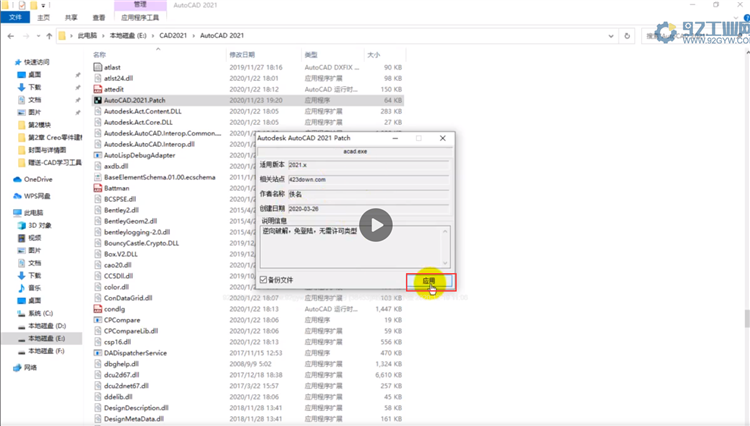Click the 本地磁盘 (E:) breadcrumb
750x426 pixels.
(128, 36)
